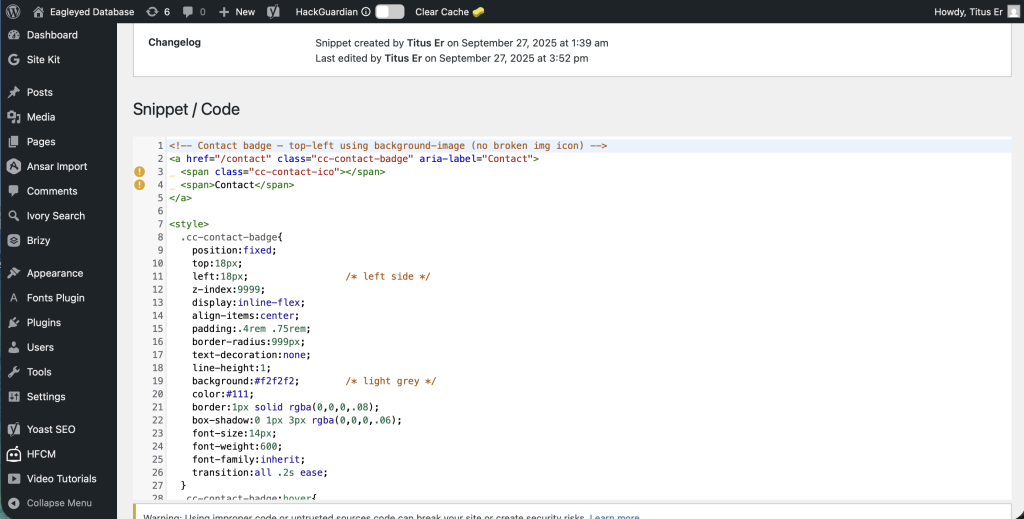Screen dimensions: 1024x519
Task: Click the HackGuardian info icon
Action: coord(365,12)
